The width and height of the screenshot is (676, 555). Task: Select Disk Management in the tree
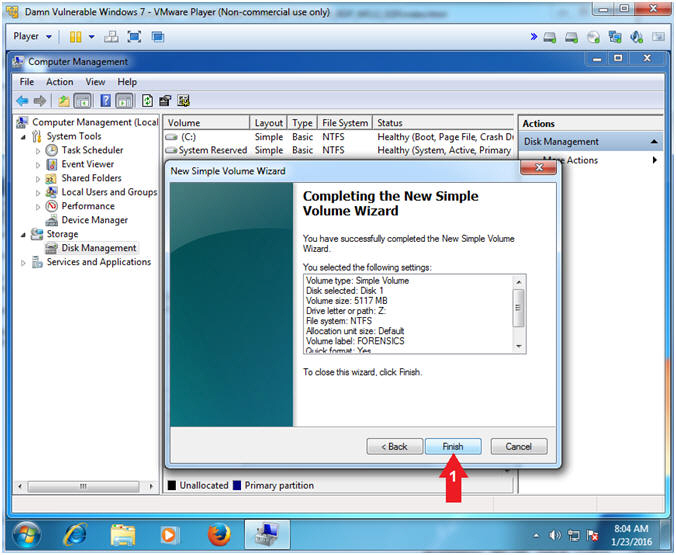tap(99, 248)
